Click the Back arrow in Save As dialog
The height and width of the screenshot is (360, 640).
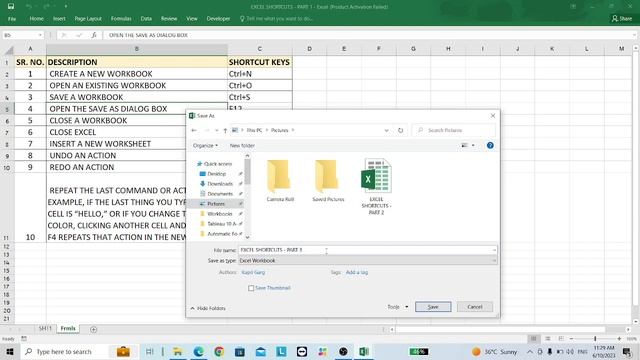(x=194, y=130)
